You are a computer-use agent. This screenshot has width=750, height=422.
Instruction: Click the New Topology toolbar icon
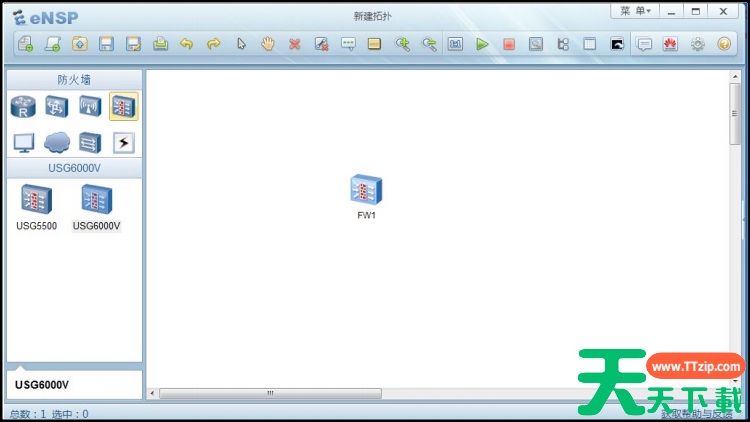tap(26, 44)
